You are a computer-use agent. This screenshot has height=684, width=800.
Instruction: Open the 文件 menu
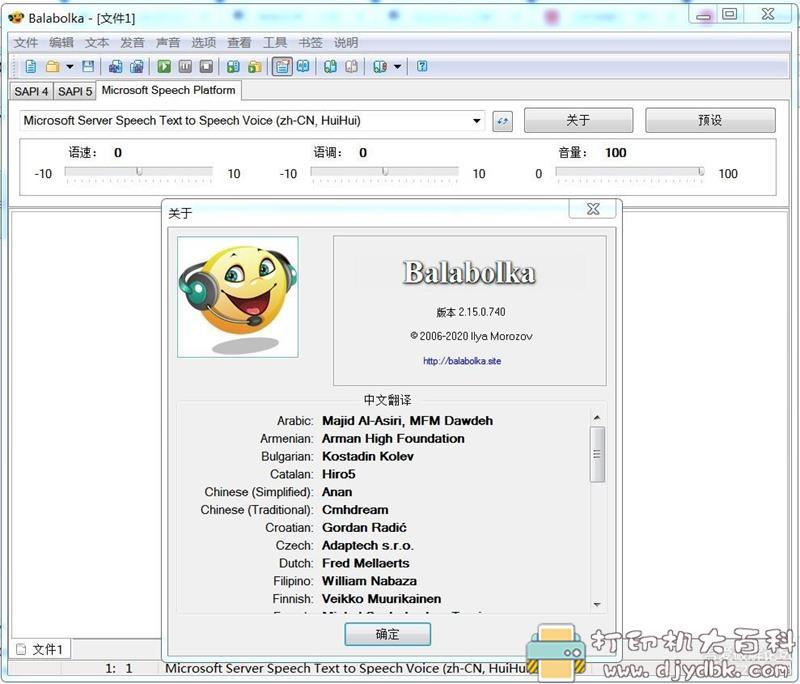(26, 43)
